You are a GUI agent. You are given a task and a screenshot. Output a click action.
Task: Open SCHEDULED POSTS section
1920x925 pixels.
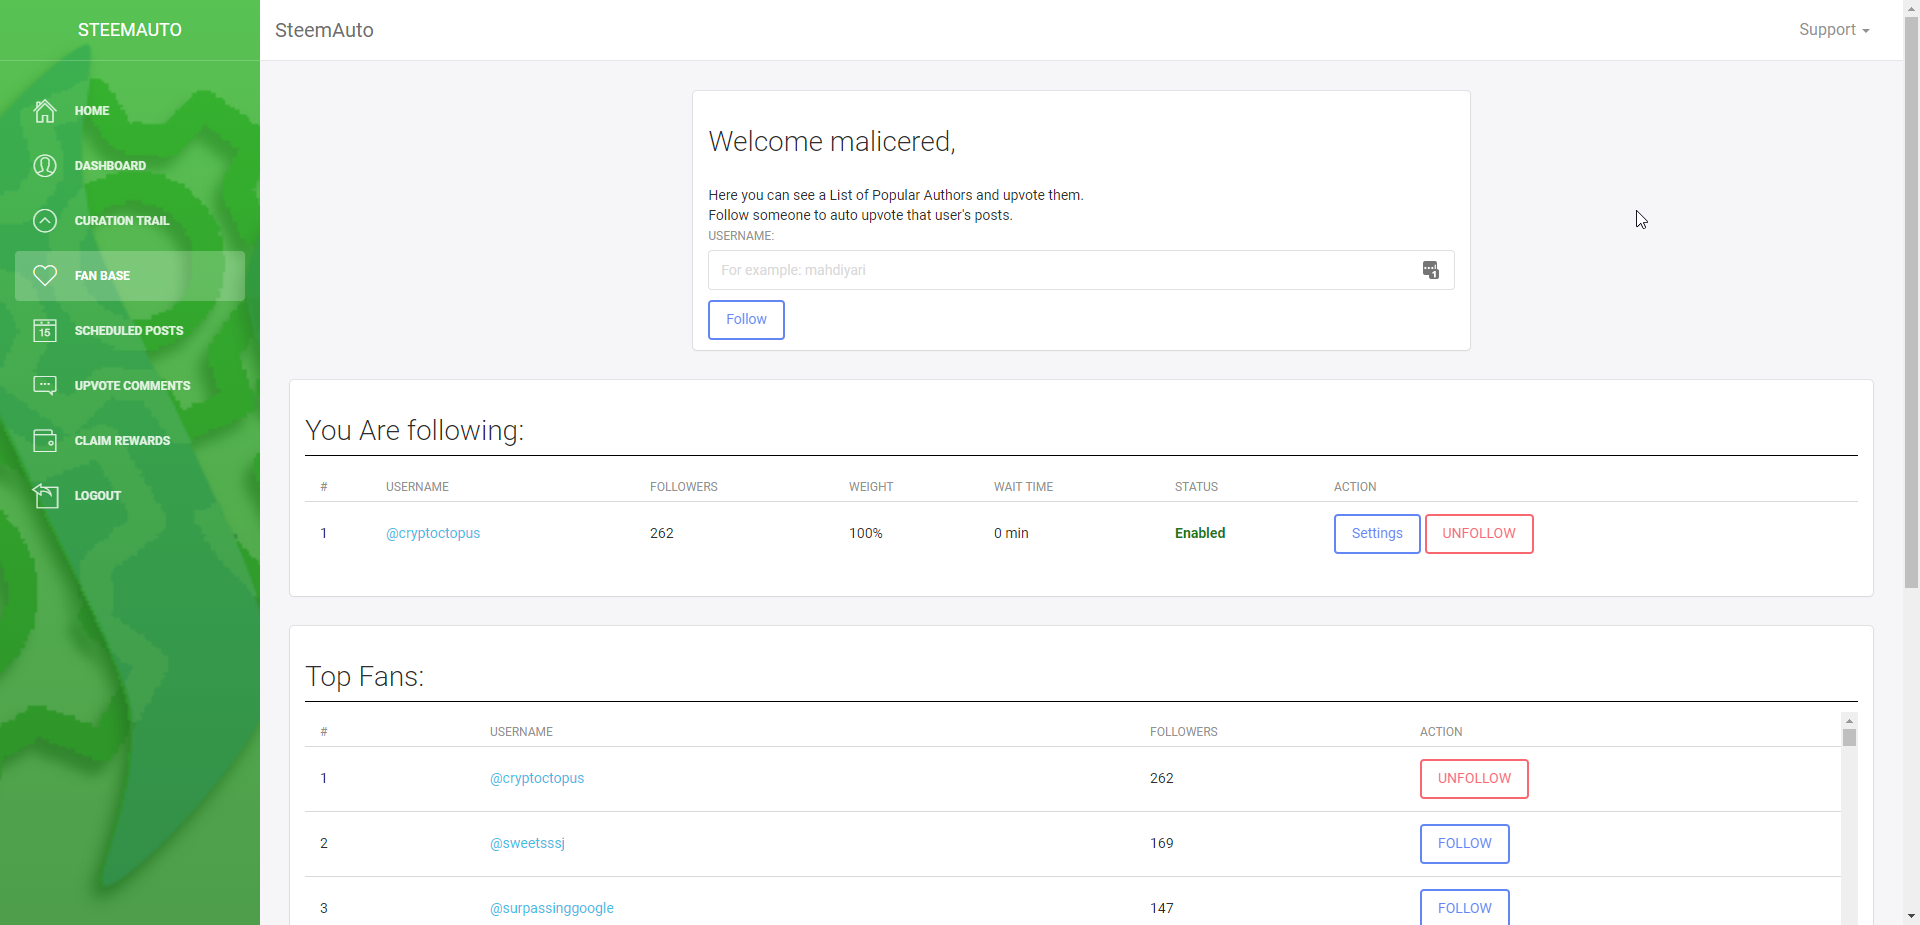(130, 331)
